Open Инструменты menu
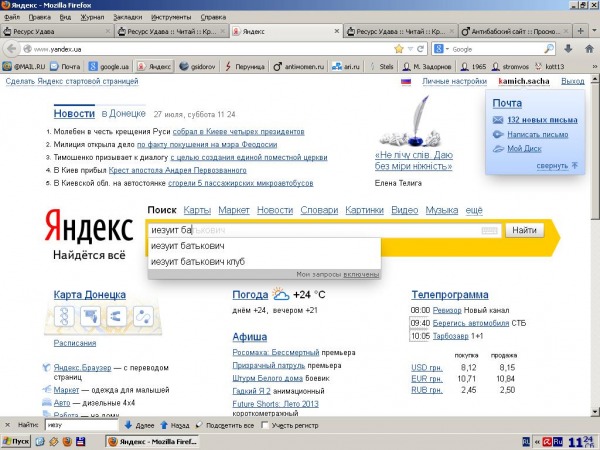600x450 pixels. [x=171, y=17]
